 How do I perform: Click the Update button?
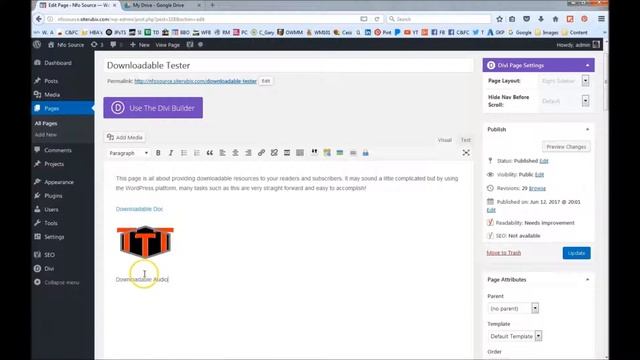[x=576, y=253]
